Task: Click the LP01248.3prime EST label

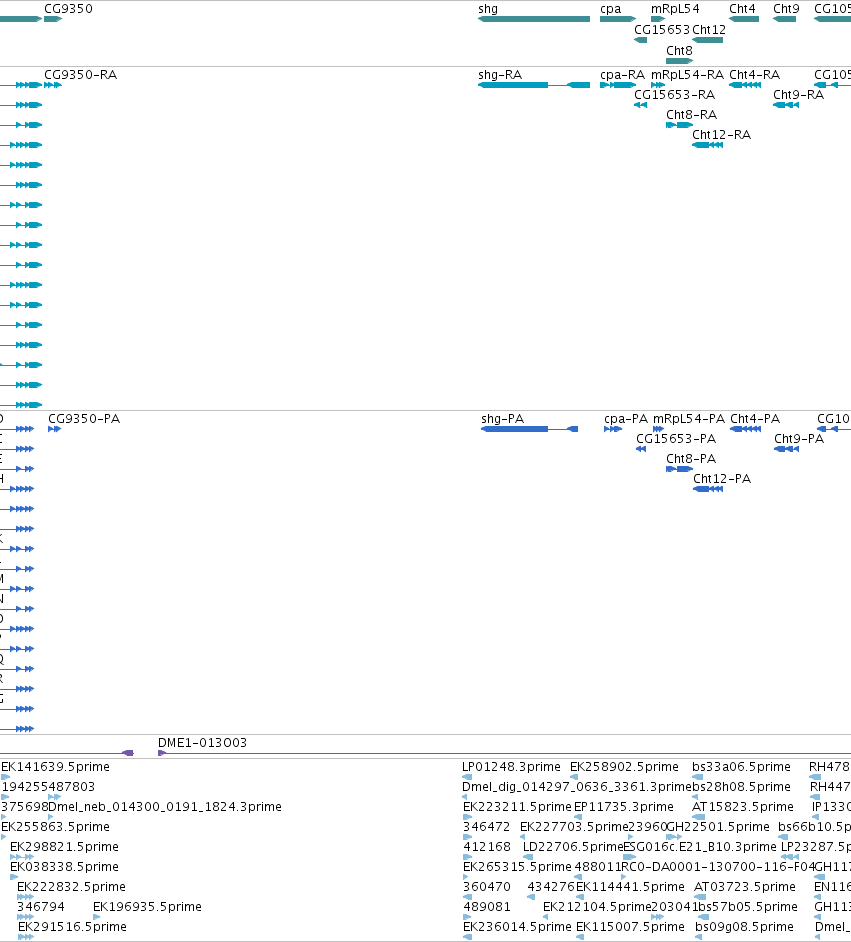Action: tap(511, 767)
